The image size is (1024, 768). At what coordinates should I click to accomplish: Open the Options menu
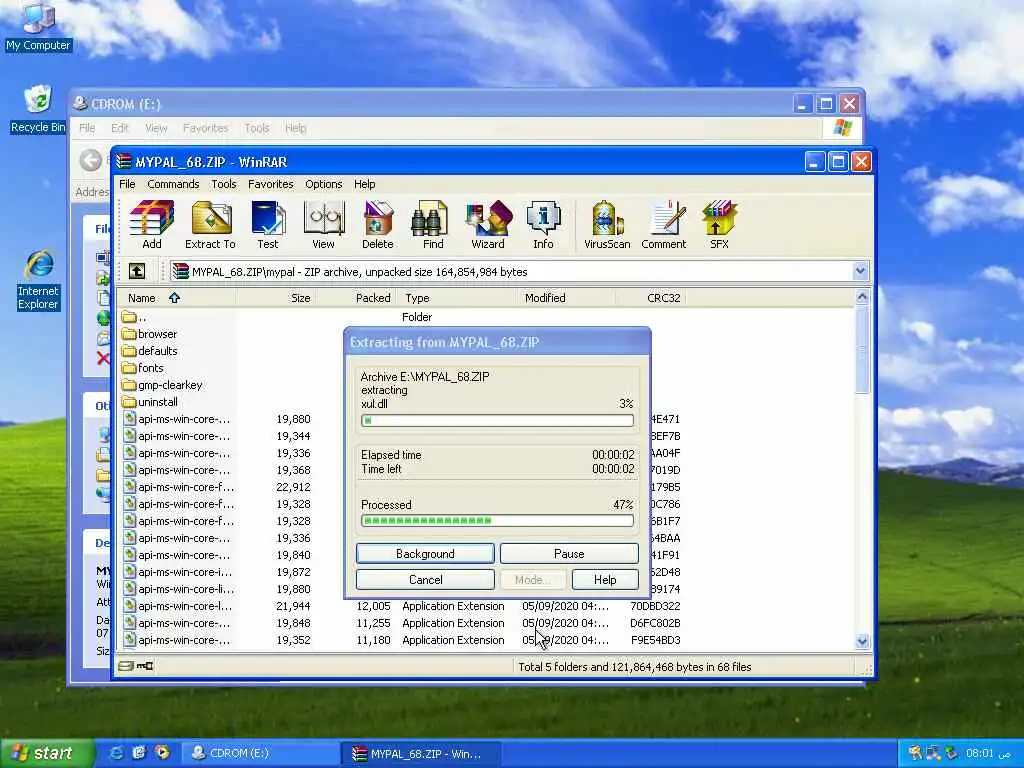(323, 184)
